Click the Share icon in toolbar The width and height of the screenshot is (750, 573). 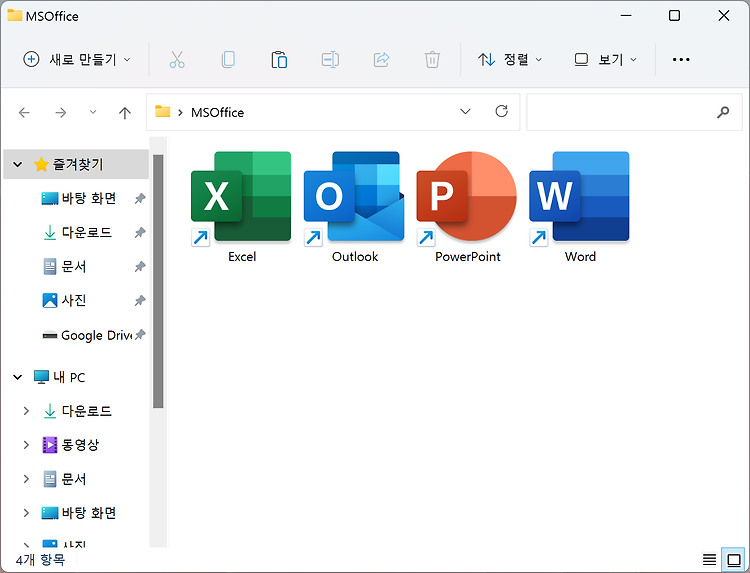(x=381, y=60)
